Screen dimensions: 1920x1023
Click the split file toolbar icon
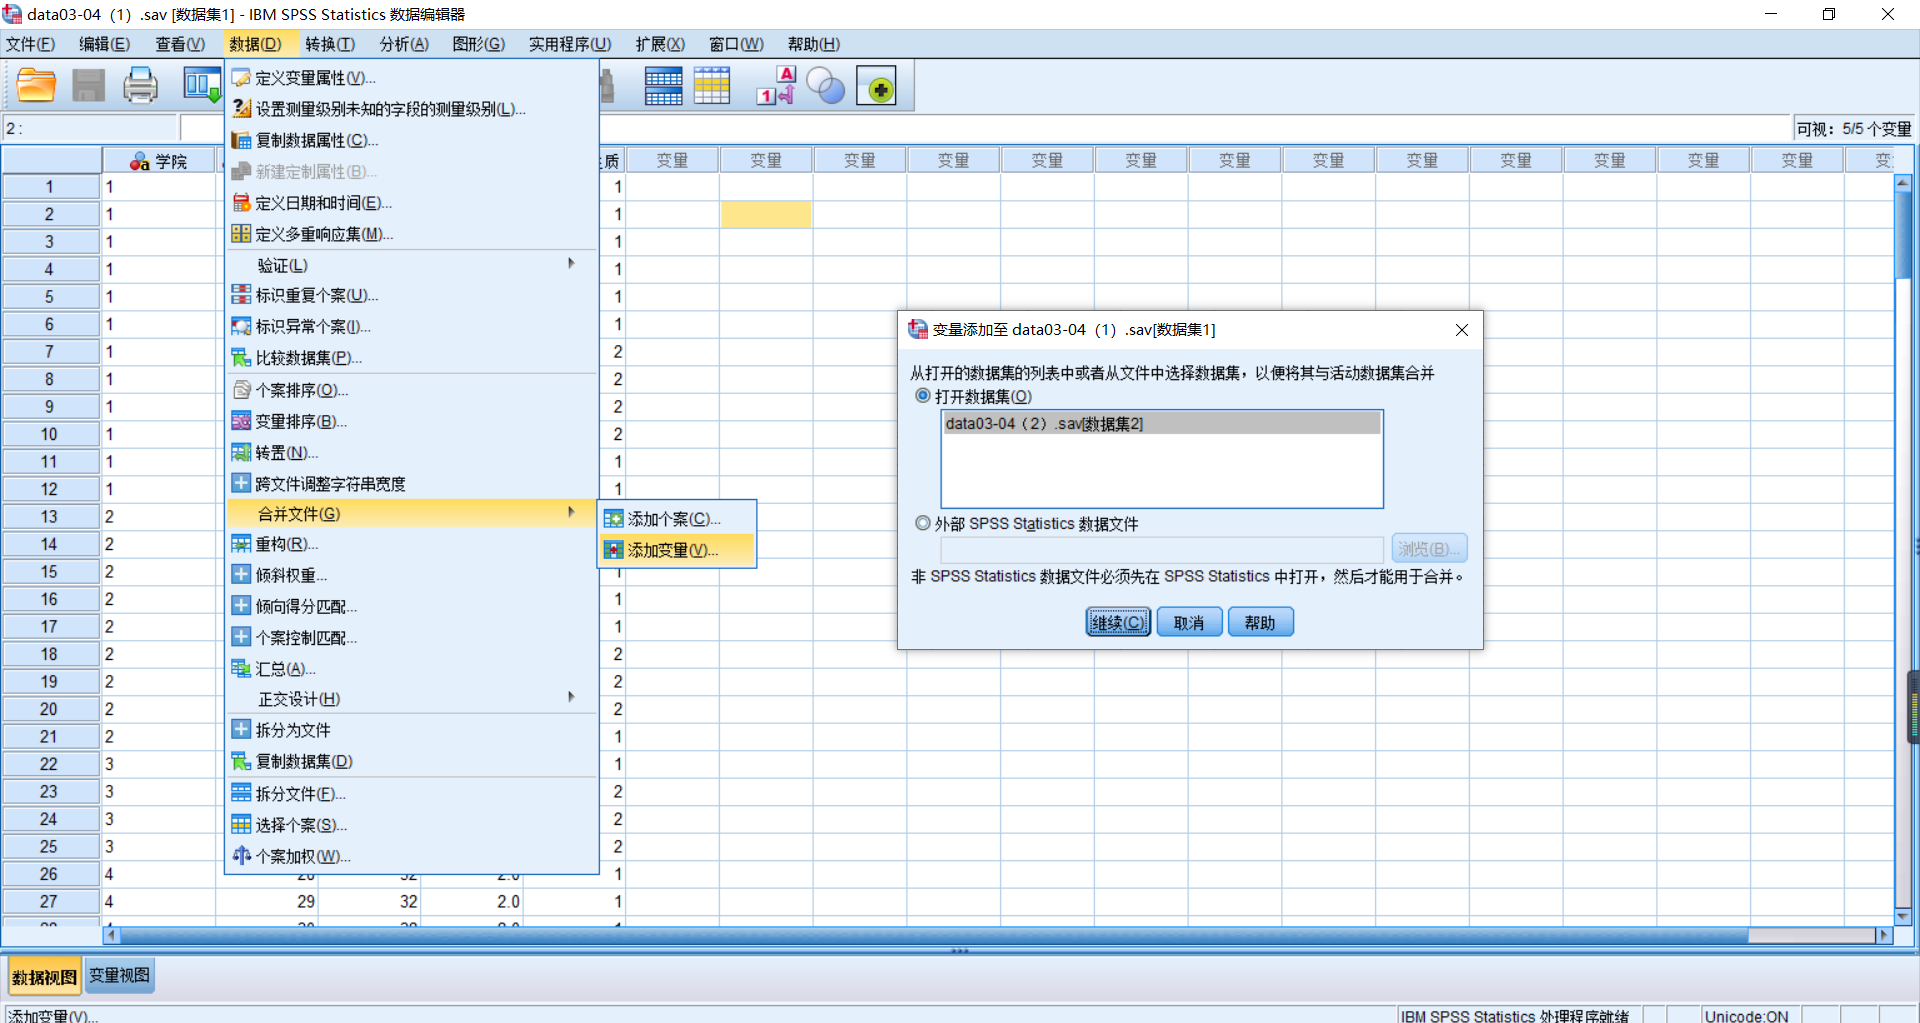(x=663, y=86)
